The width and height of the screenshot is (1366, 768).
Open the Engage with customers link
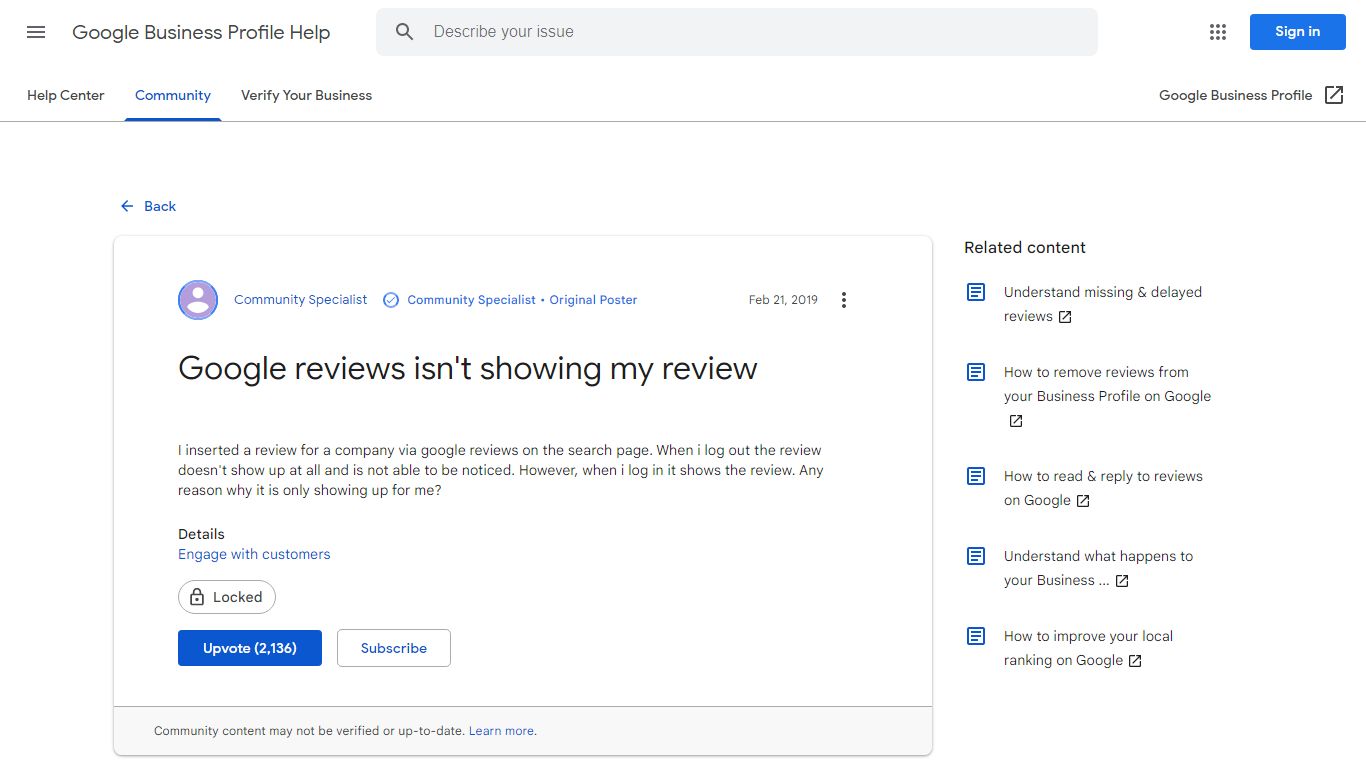click(254, 554)
